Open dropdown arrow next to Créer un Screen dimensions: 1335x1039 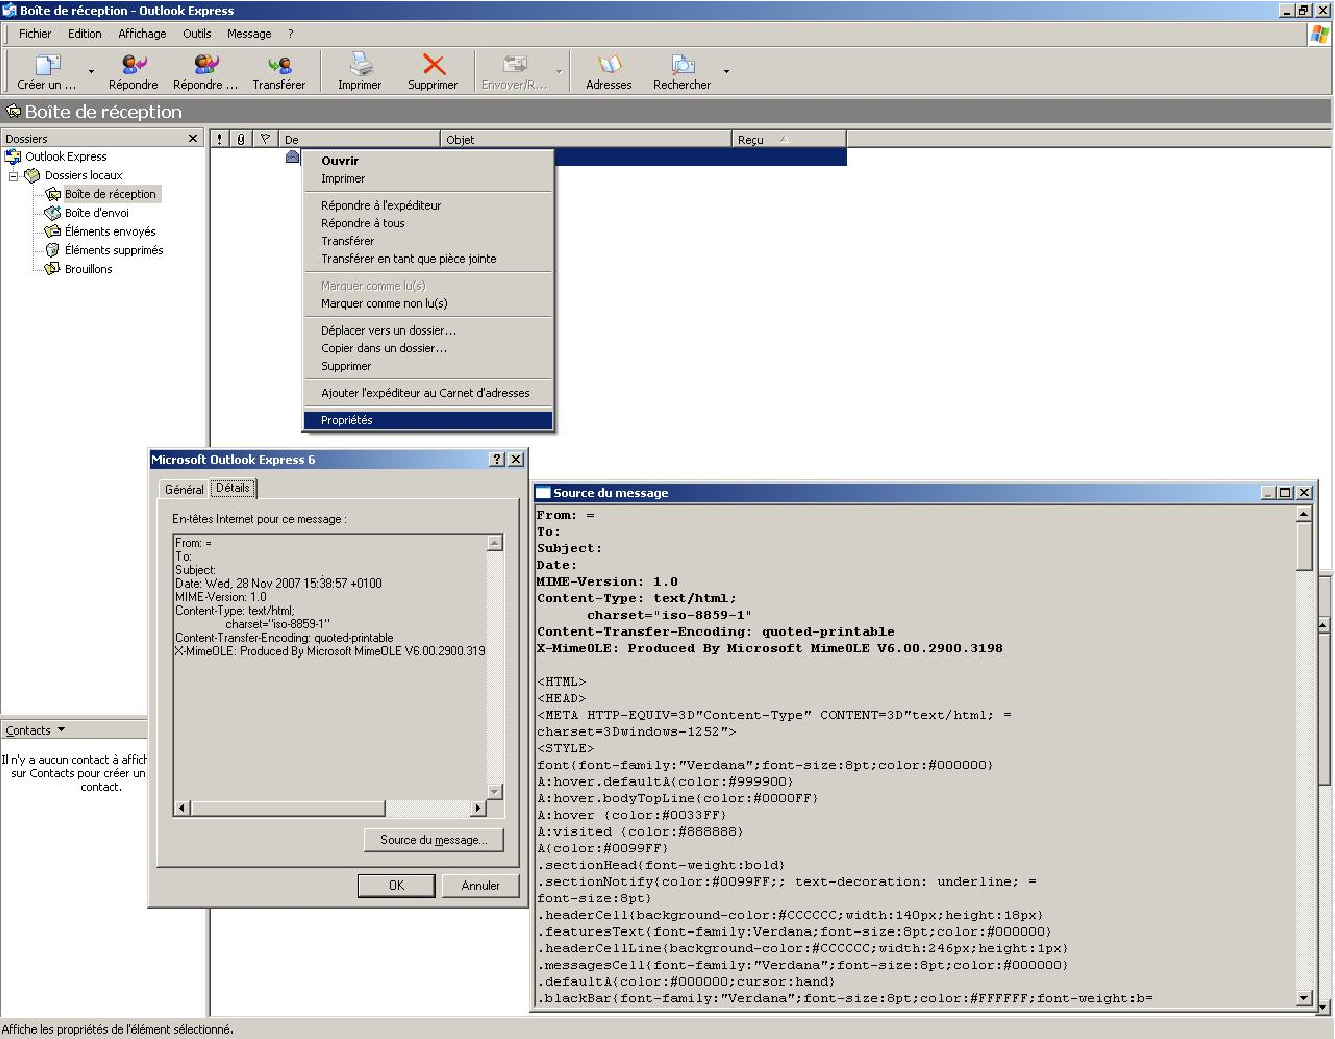91,72
